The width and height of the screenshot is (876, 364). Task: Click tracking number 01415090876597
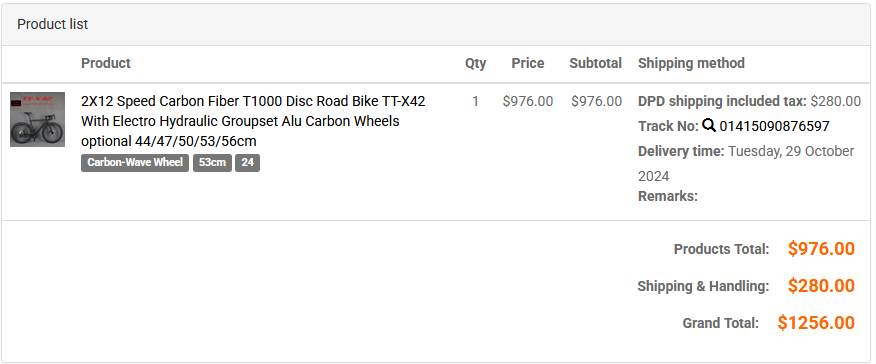[x=774, y=126]
